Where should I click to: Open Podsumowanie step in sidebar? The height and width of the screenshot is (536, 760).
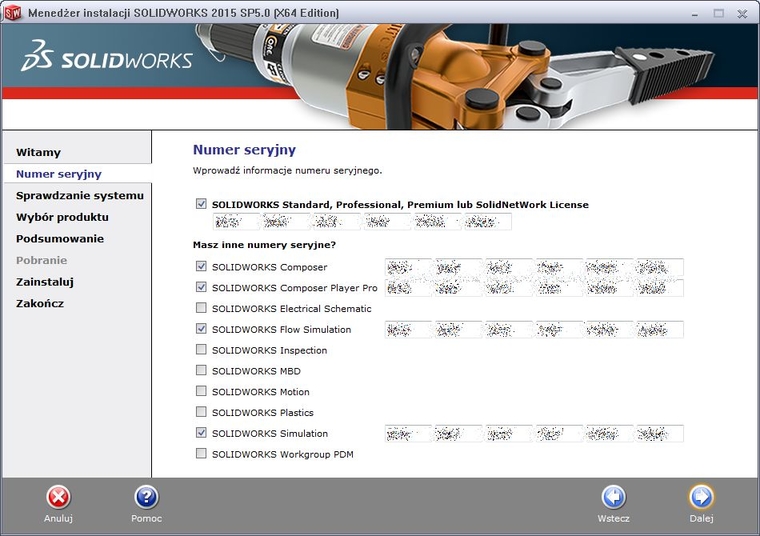[x=60, y=238]
